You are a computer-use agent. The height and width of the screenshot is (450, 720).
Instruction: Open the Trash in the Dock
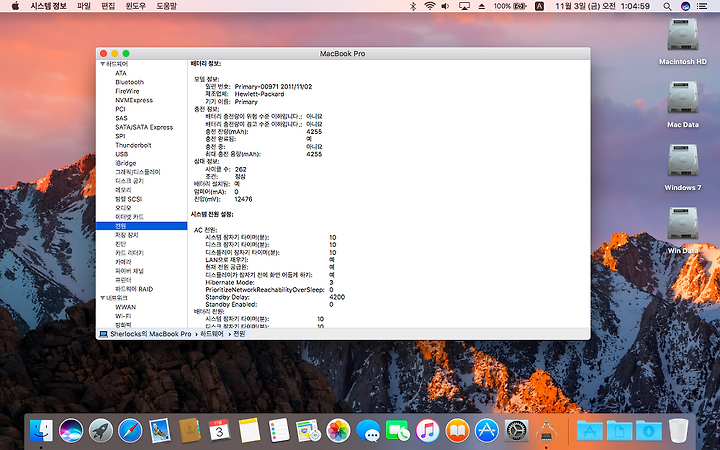(x=679, y=431)
